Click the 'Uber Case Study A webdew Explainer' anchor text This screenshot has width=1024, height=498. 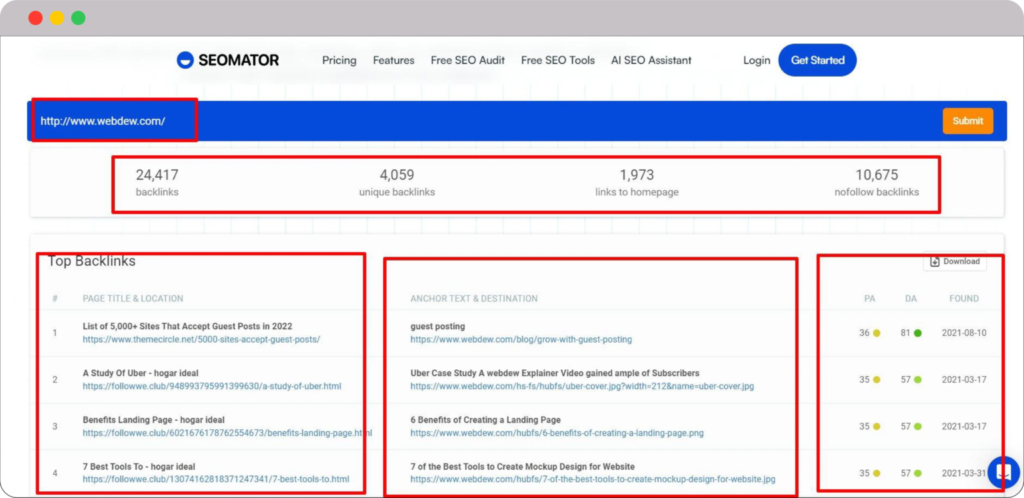tap(555, 373)
